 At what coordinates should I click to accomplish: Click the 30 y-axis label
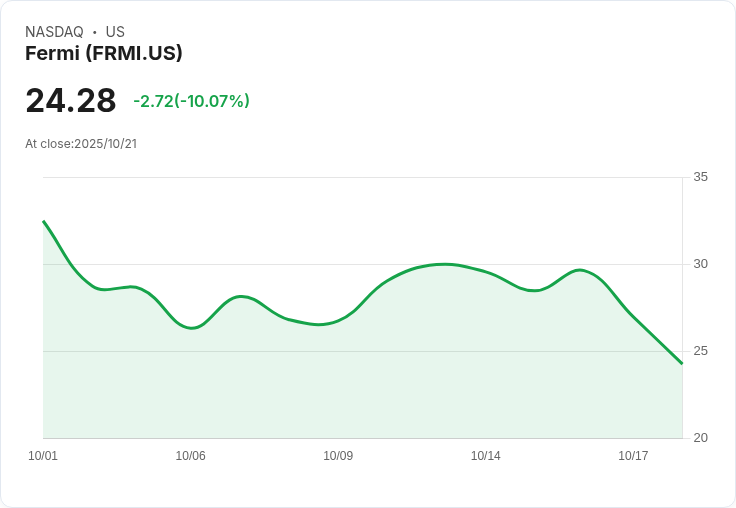pyautogui.click(x=700, y=264)
